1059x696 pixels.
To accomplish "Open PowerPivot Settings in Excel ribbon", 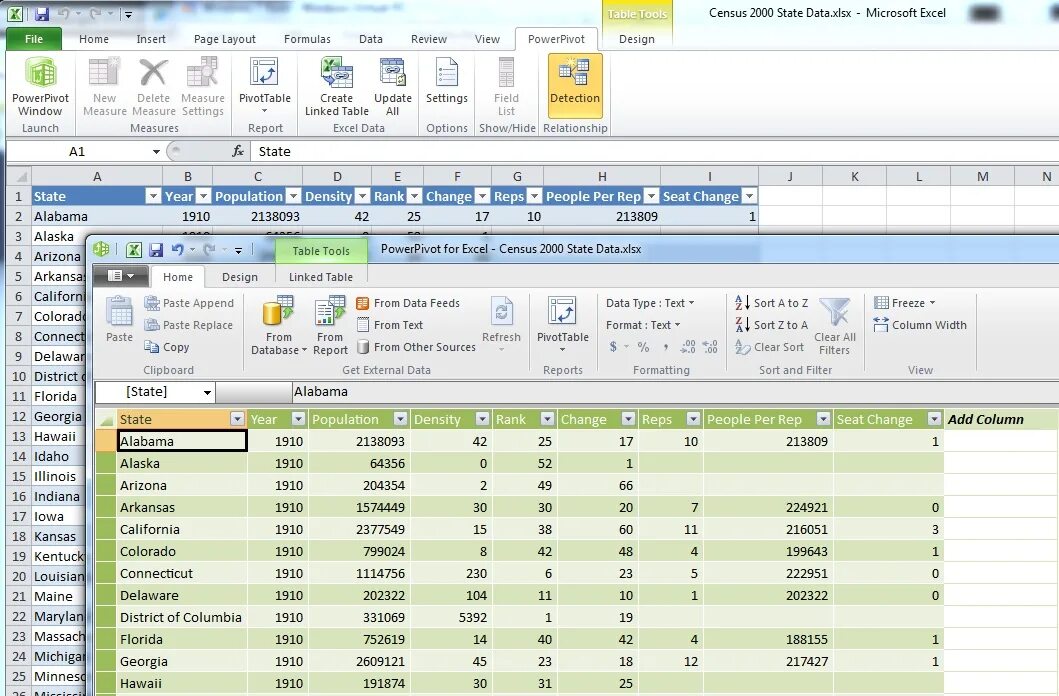I will point(446,81).
